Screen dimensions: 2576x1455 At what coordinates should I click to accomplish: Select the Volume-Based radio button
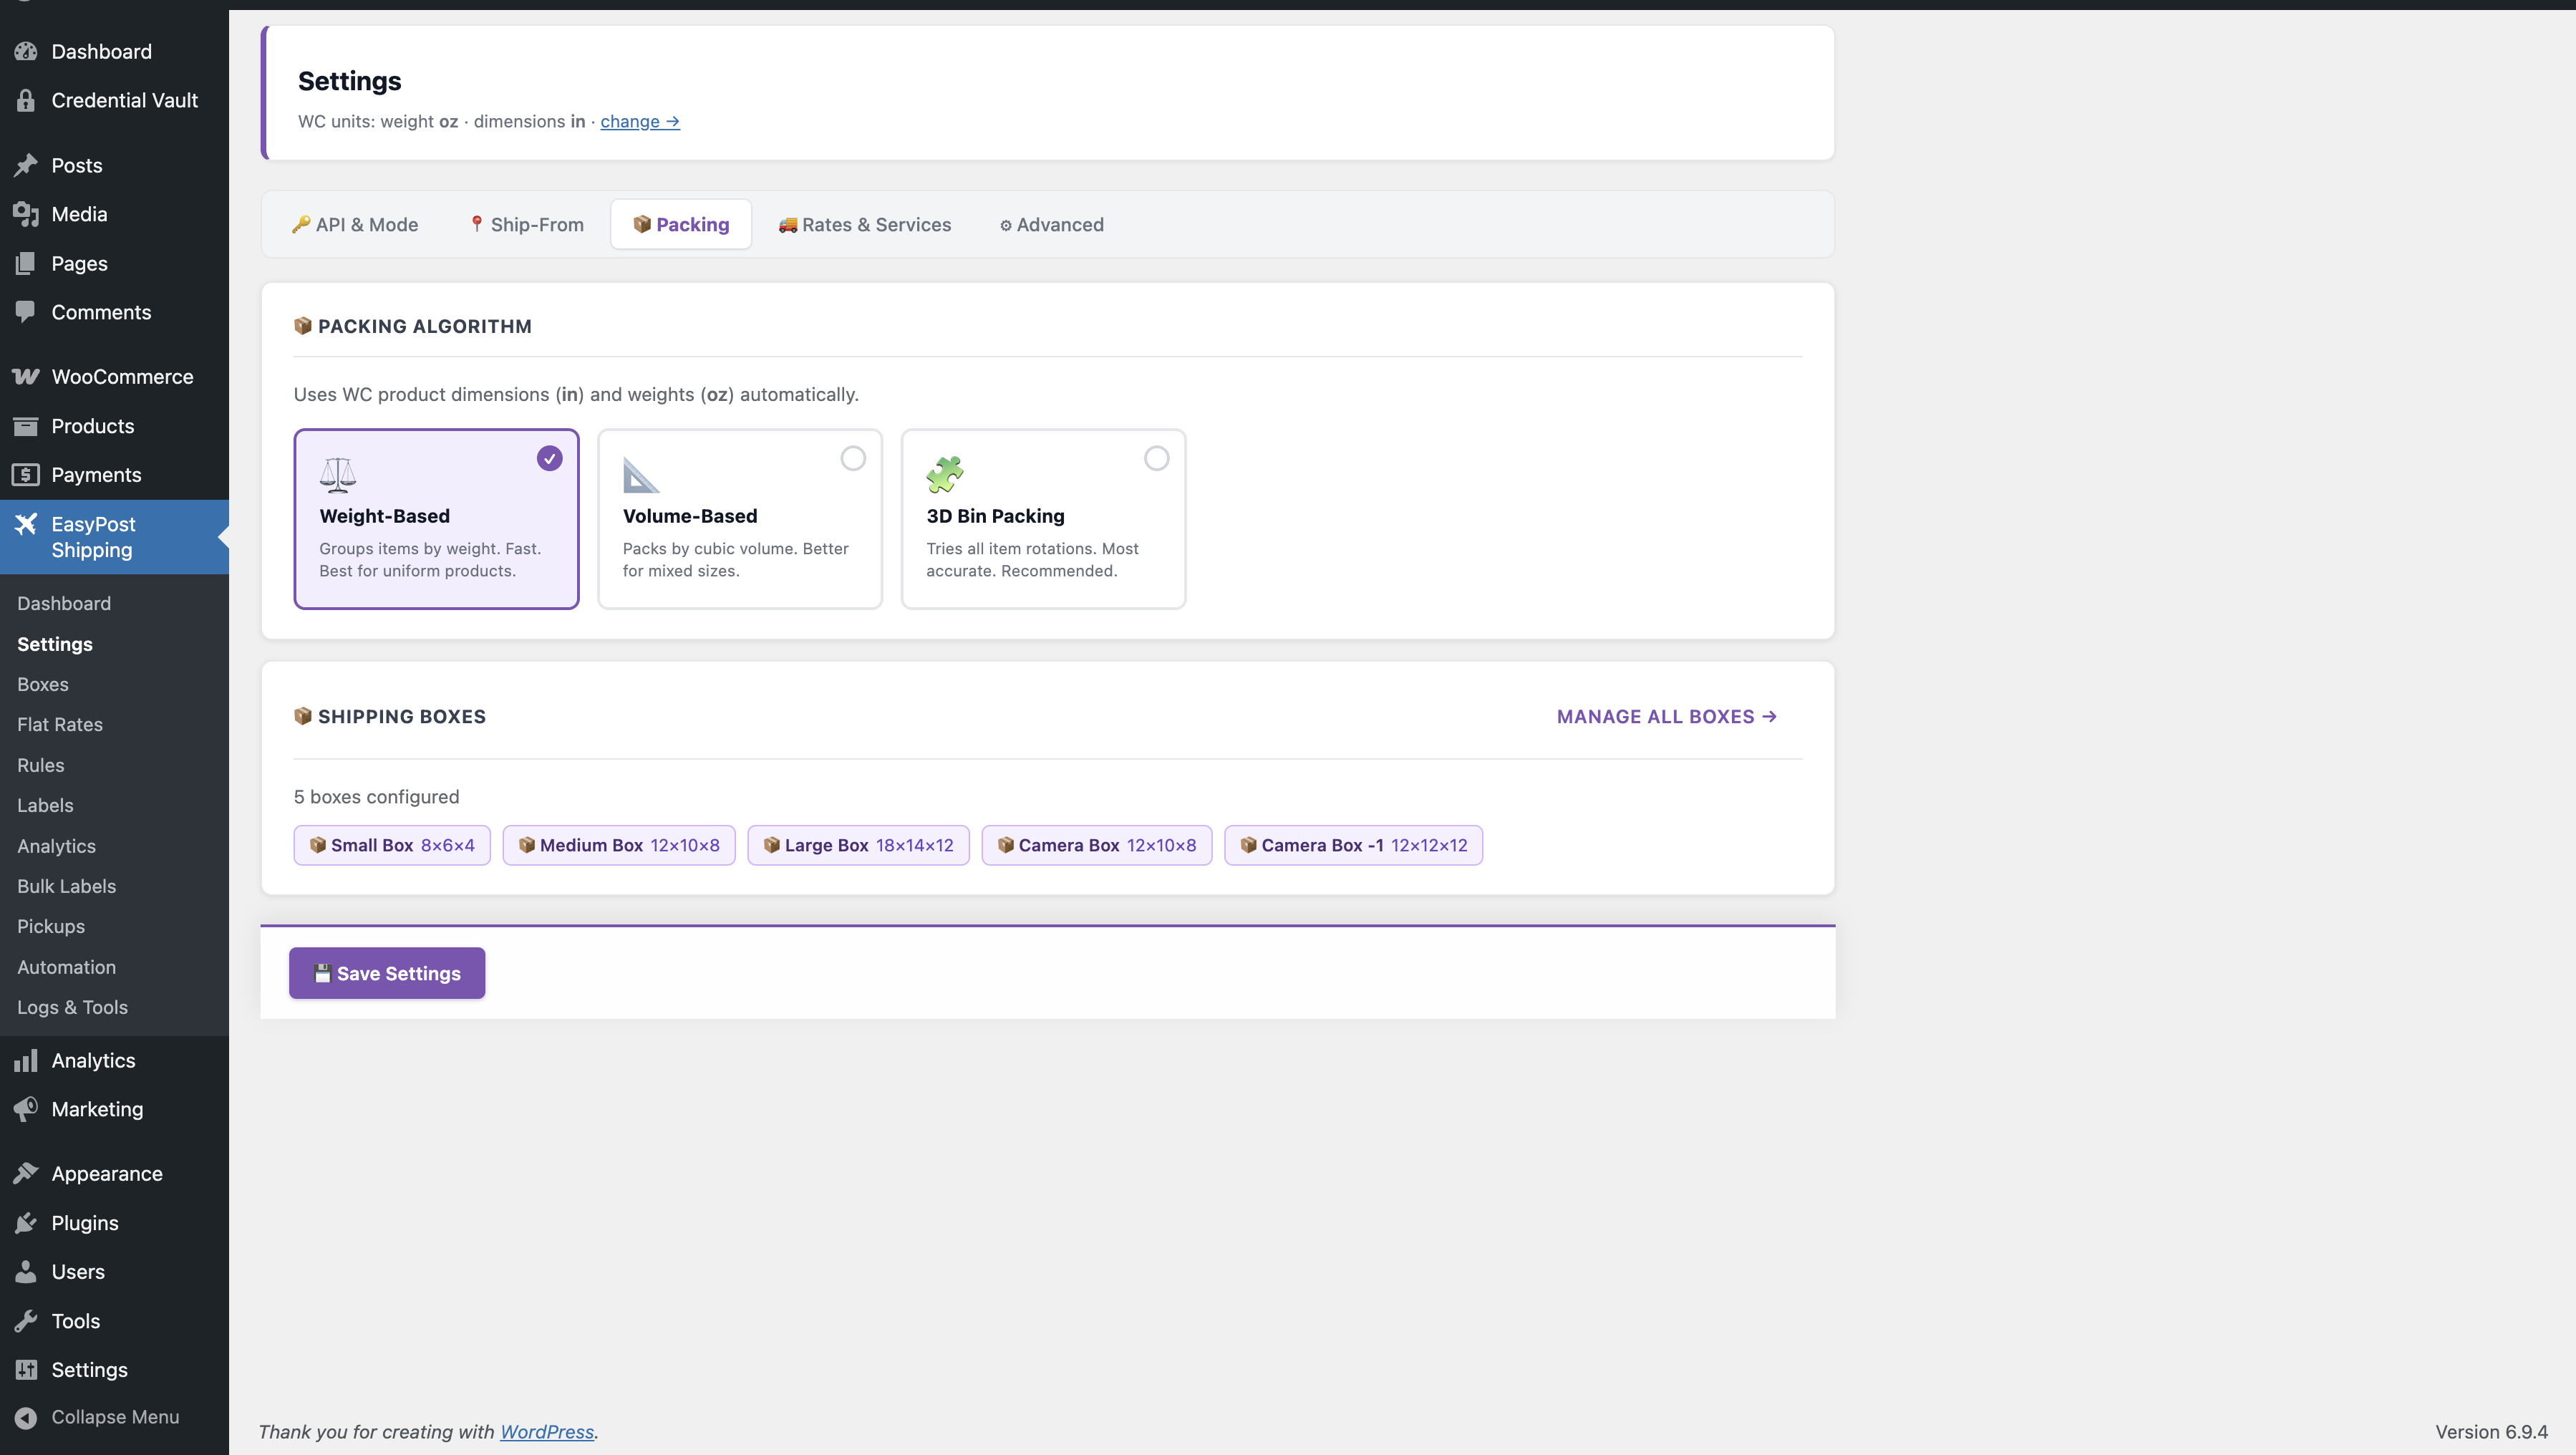pyautogui.click(x=853, y=458)
